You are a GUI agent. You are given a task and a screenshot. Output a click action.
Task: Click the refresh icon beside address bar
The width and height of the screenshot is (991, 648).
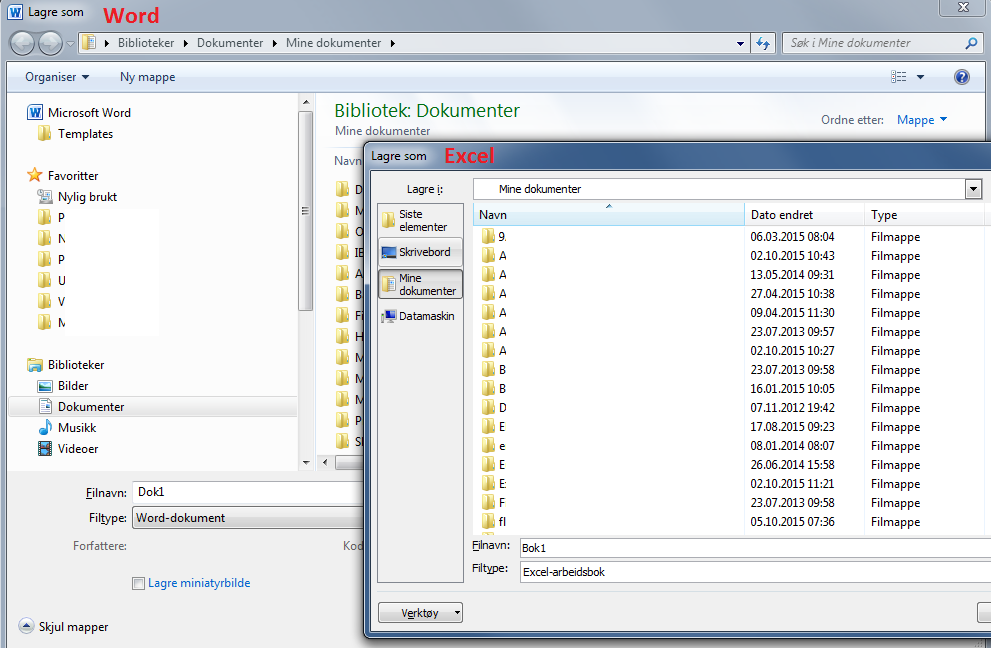(763, 44)
